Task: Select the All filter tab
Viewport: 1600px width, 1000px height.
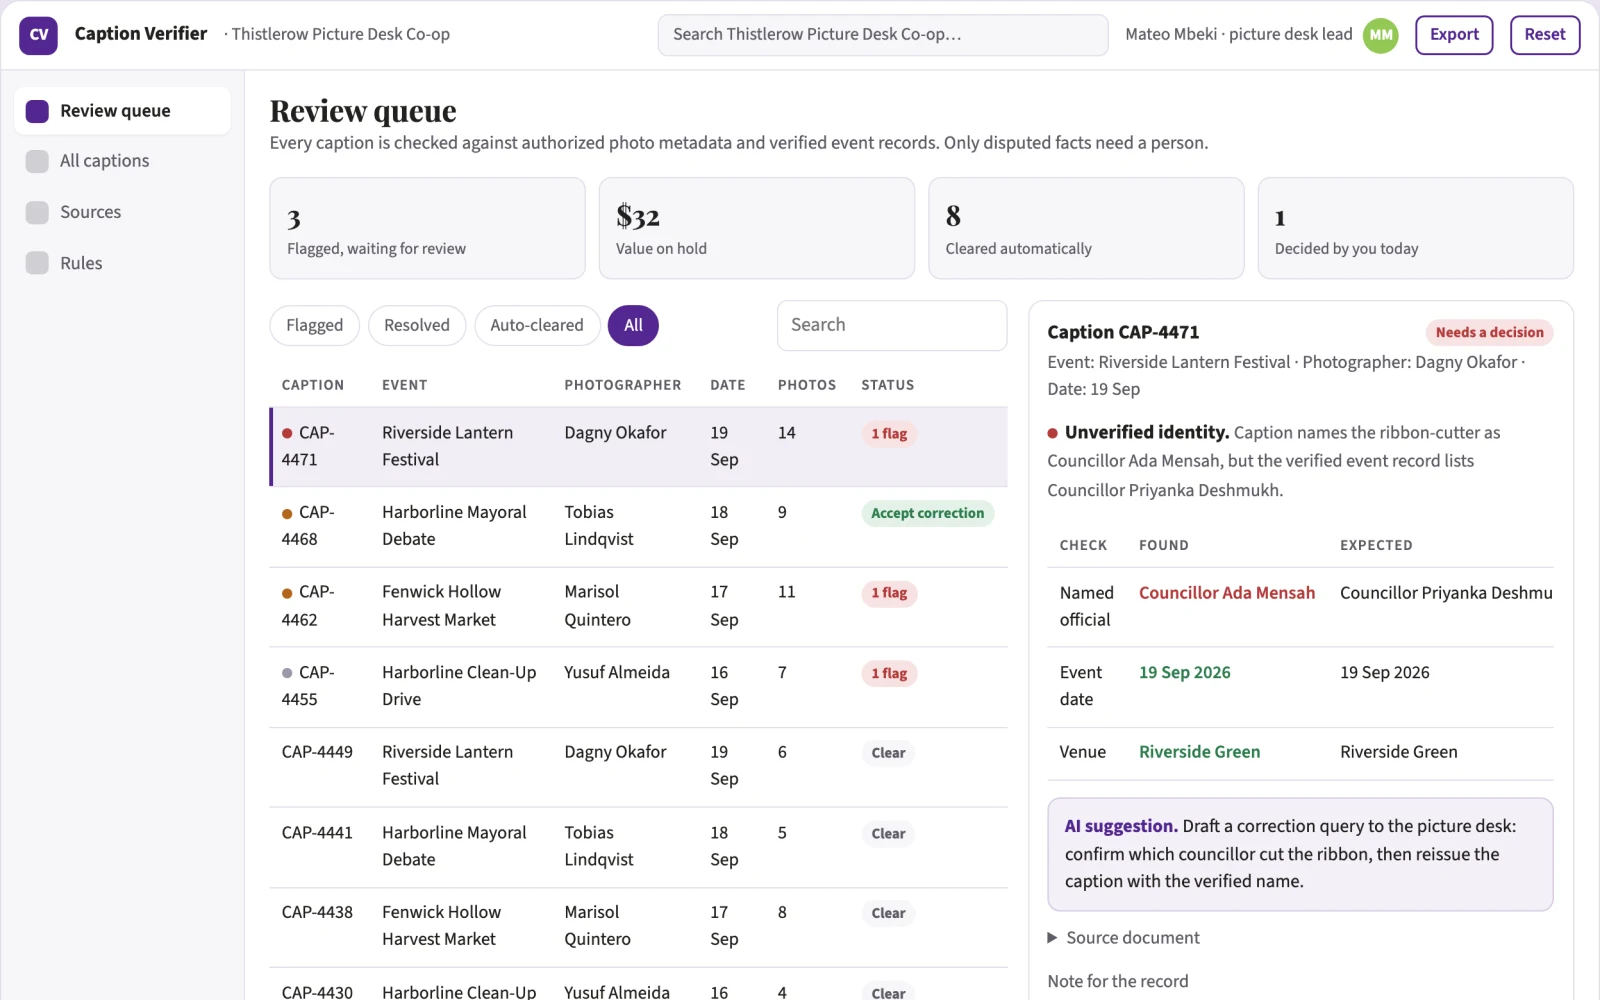Action: pos(633,325)
